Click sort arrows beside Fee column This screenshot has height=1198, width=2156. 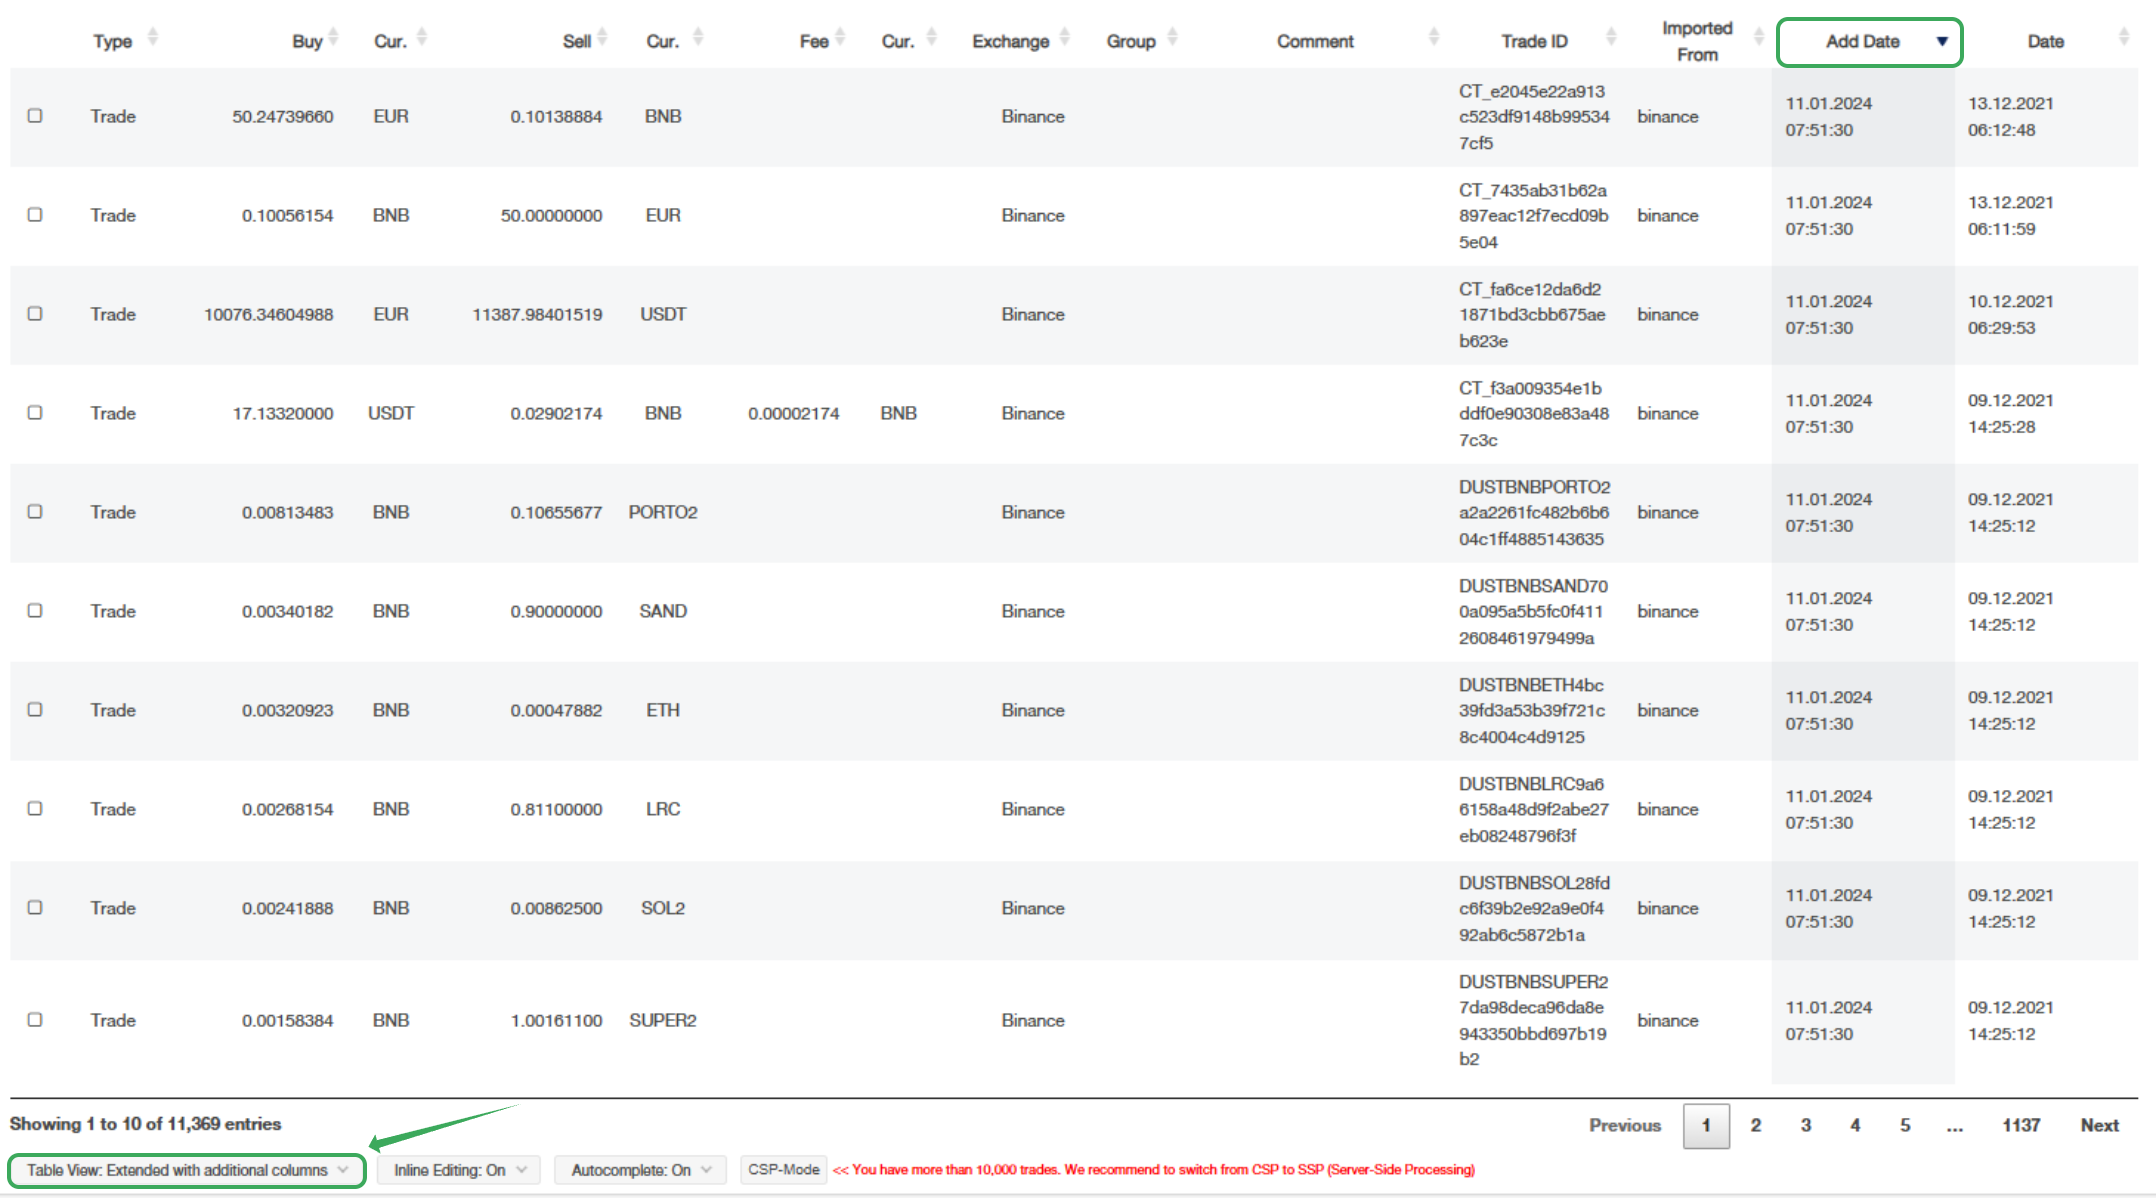click(840, 38)
